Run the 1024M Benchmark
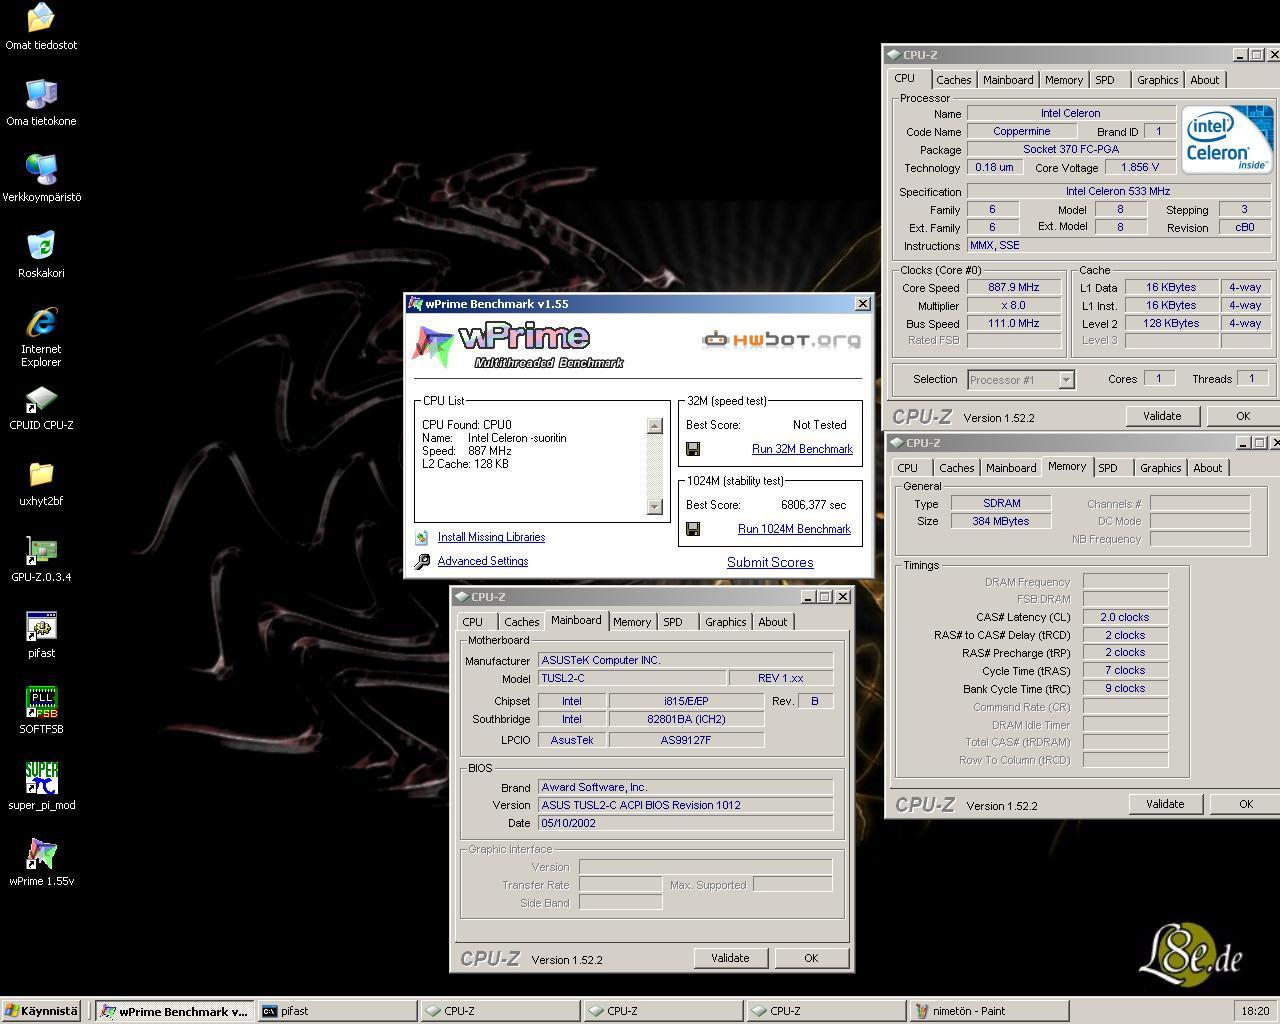The image size is (1280, 1024). pos(794,529)
